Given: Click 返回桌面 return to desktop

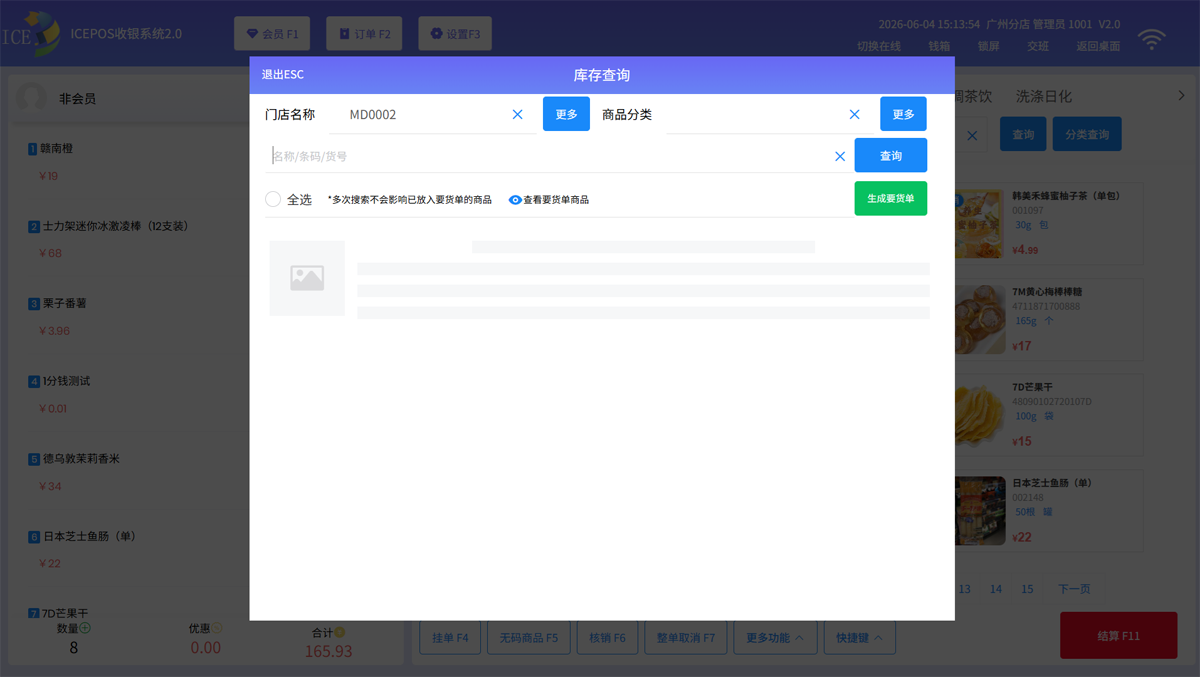Looking at the screenshot, I should click(1098, 46).
